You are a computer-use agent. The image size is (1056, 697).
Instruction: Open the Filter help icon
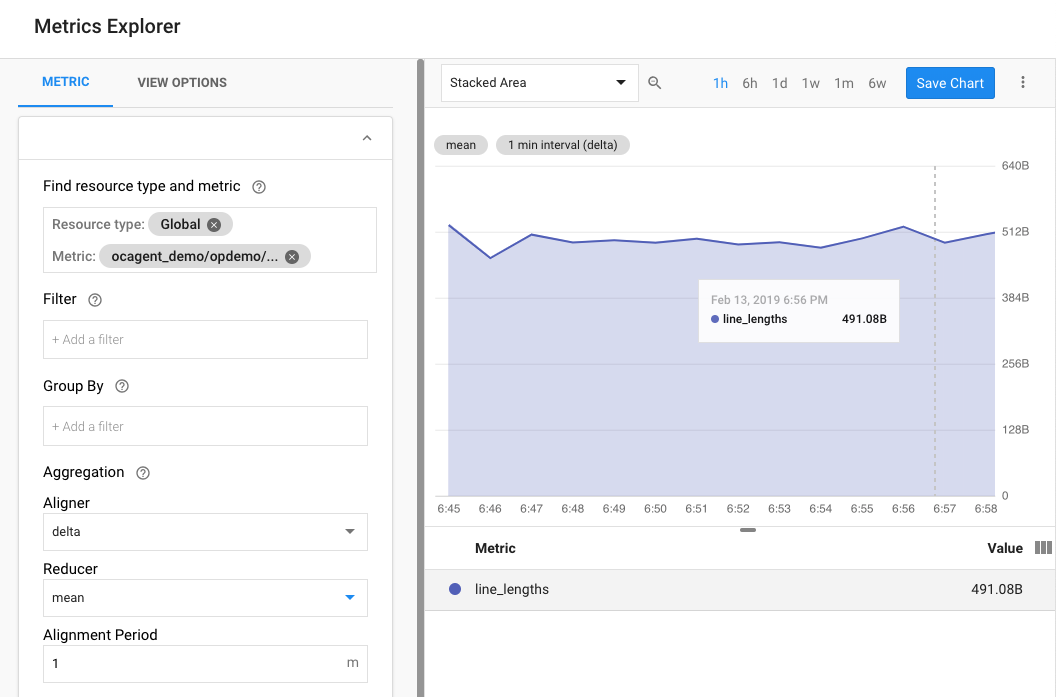pos(95,300)
